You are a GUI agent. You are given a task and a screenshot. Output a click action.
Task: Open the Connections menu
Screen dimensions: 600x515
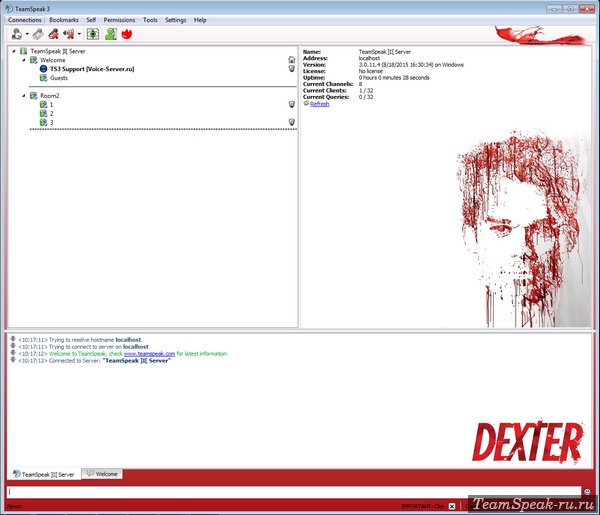click(x=25, y=20)
